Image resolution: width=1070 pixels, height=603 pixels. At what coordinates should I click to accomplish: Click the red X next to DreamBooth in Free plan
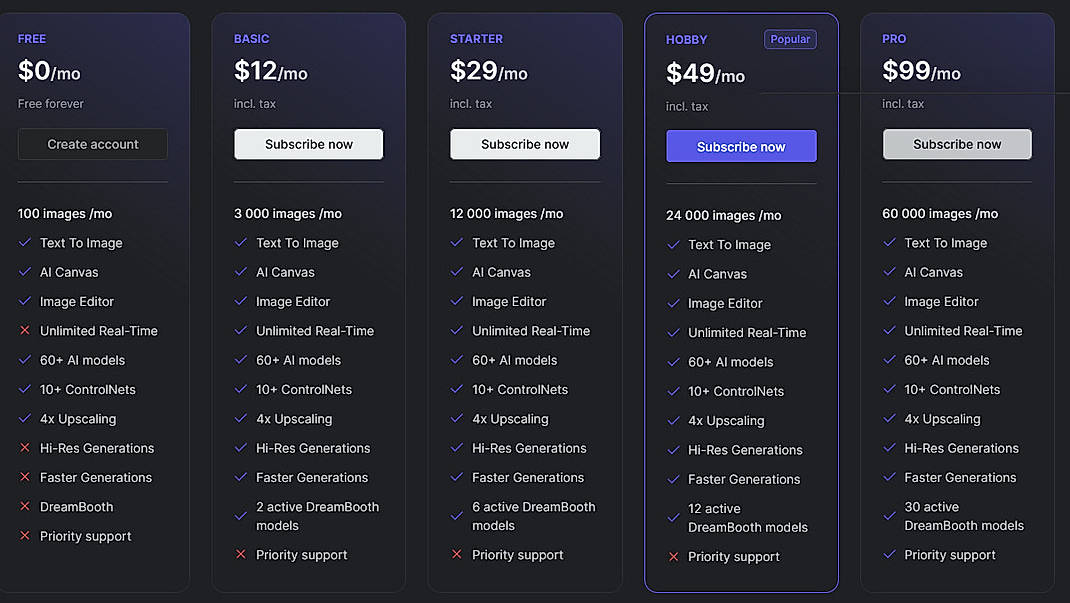[25, 507]
